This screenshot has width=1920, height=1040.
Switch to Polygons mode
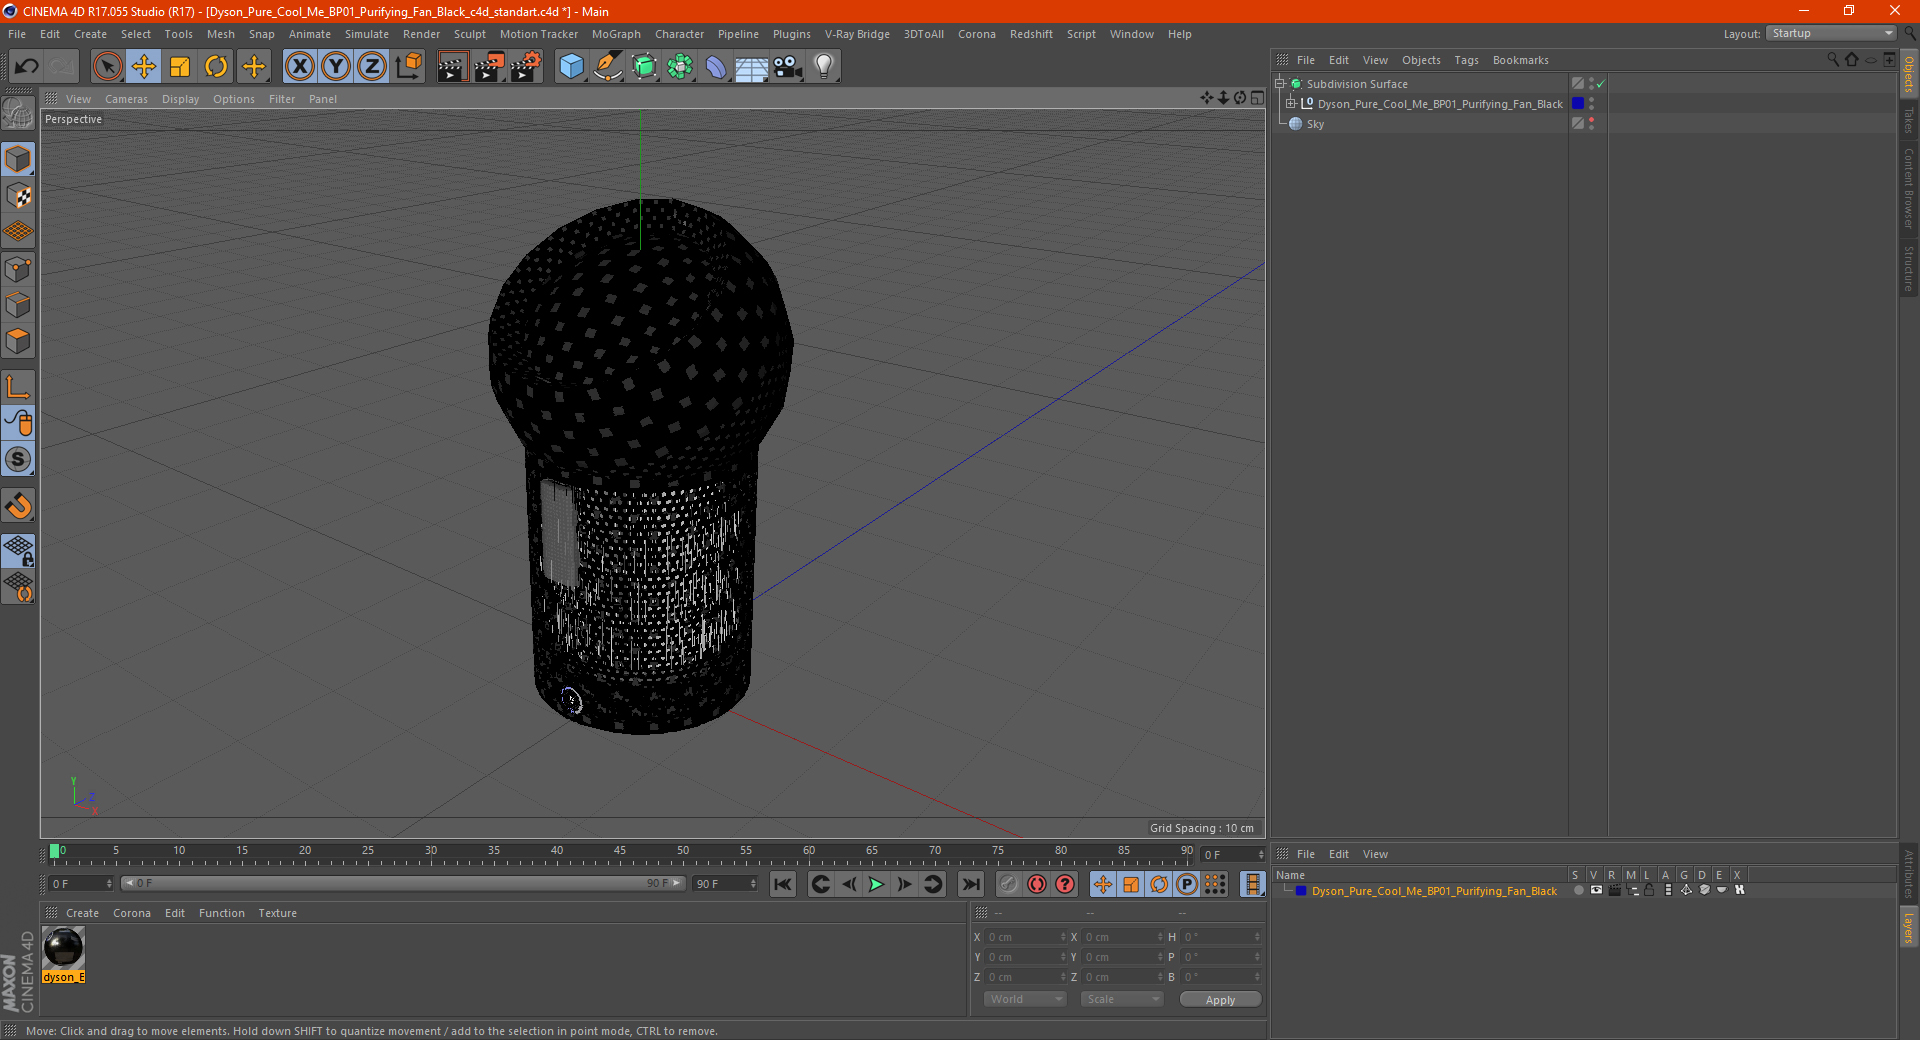point(18,341)
